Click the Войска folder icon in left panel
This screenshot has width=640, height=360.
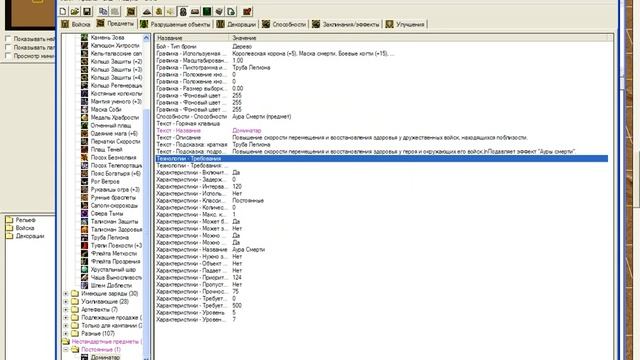(9, 228)
